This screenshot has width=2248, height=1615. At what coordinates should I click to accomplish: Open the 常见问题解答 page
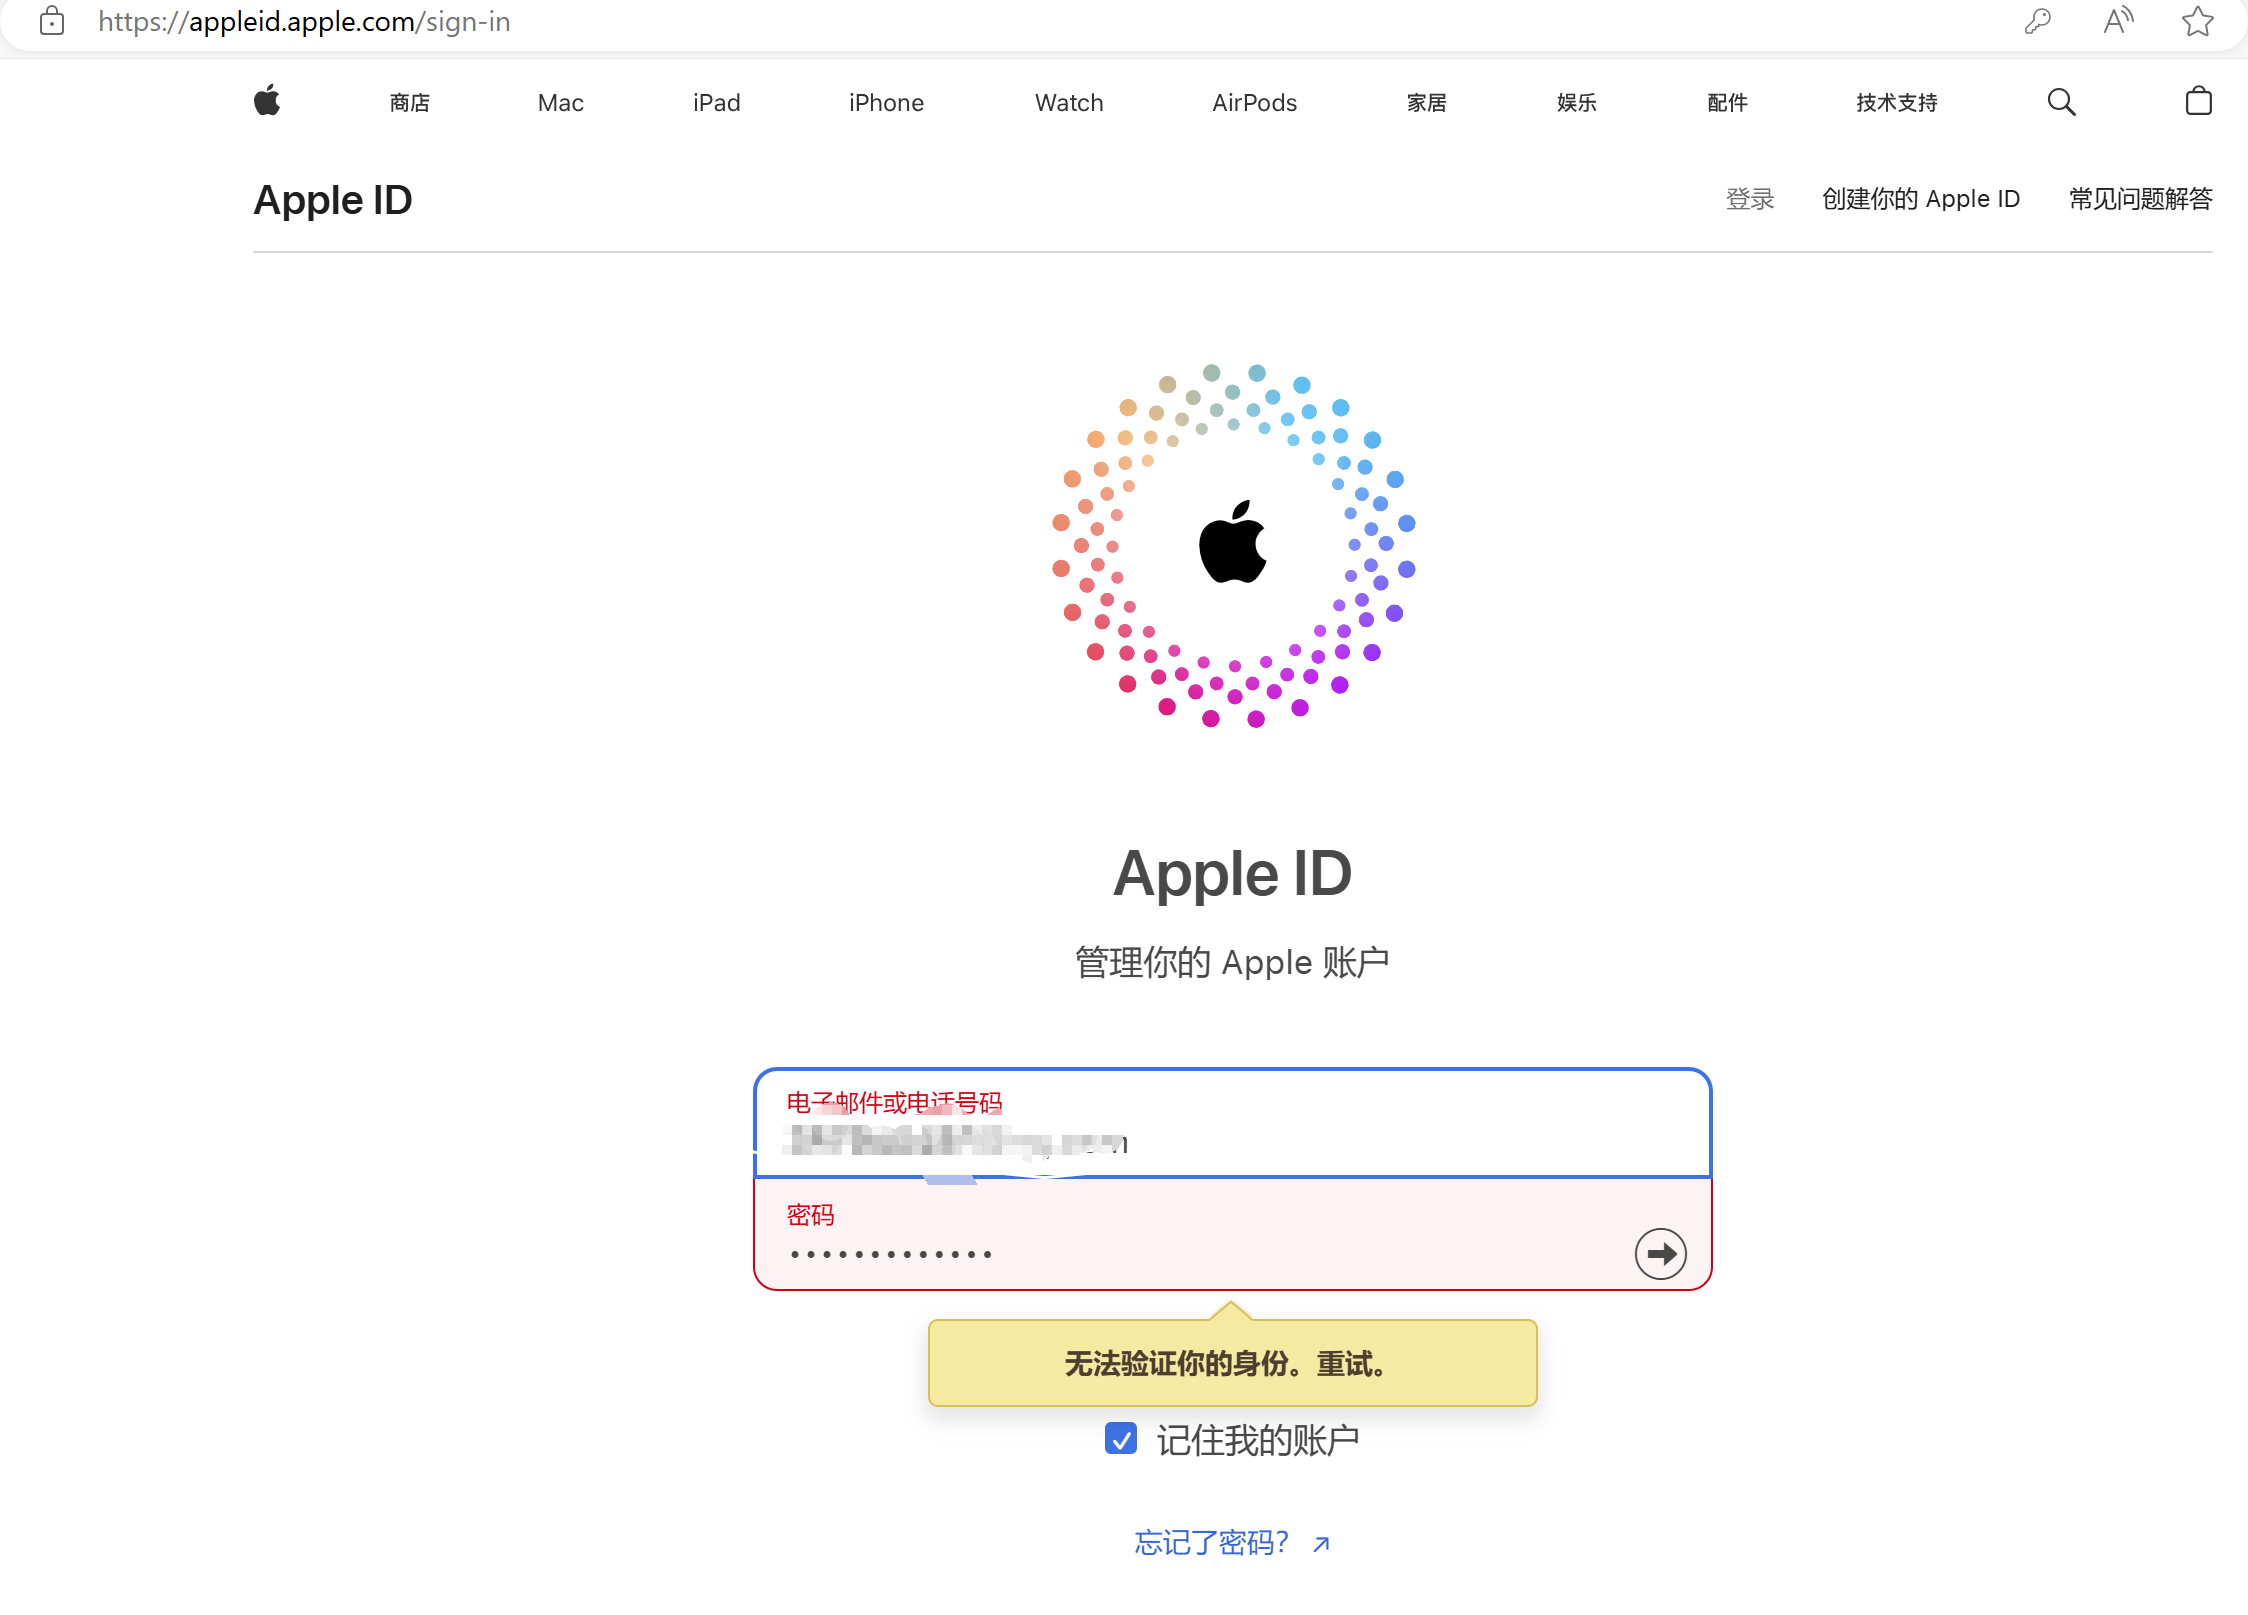tap(2139, 198)
